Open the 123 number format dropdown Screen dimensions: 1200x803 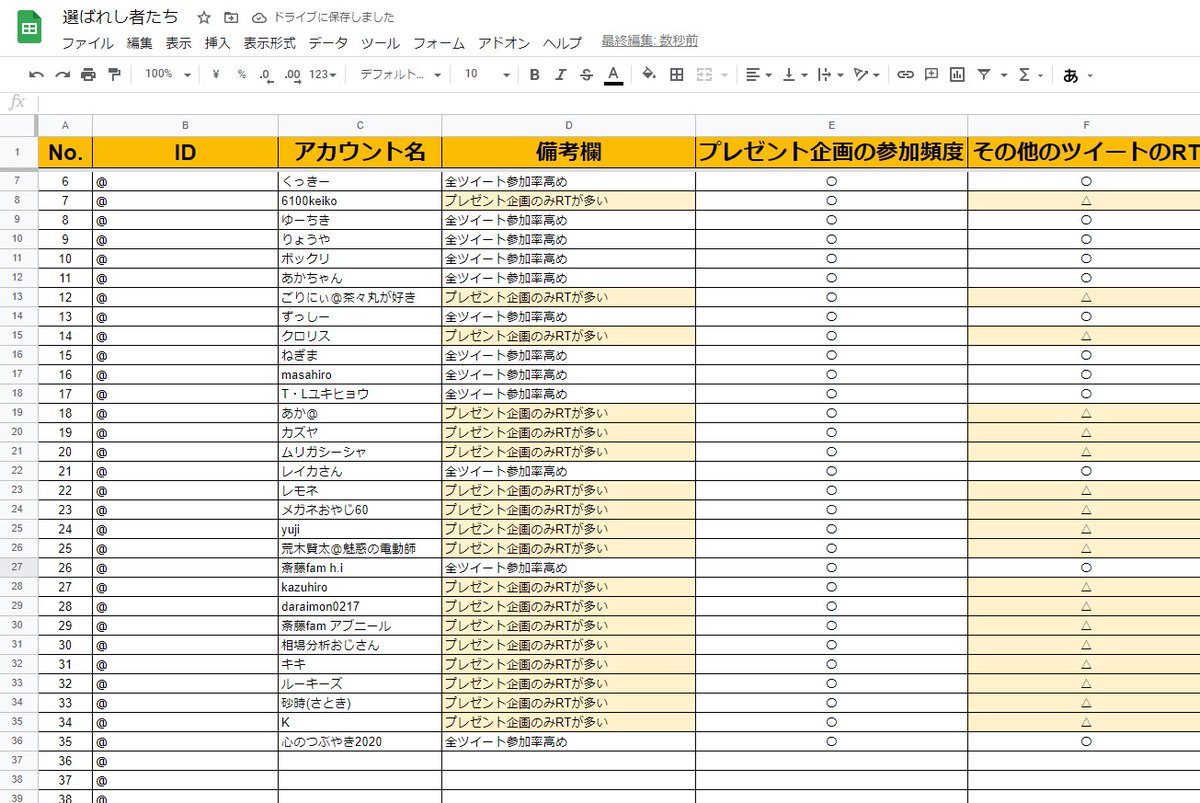pos(322,74)
